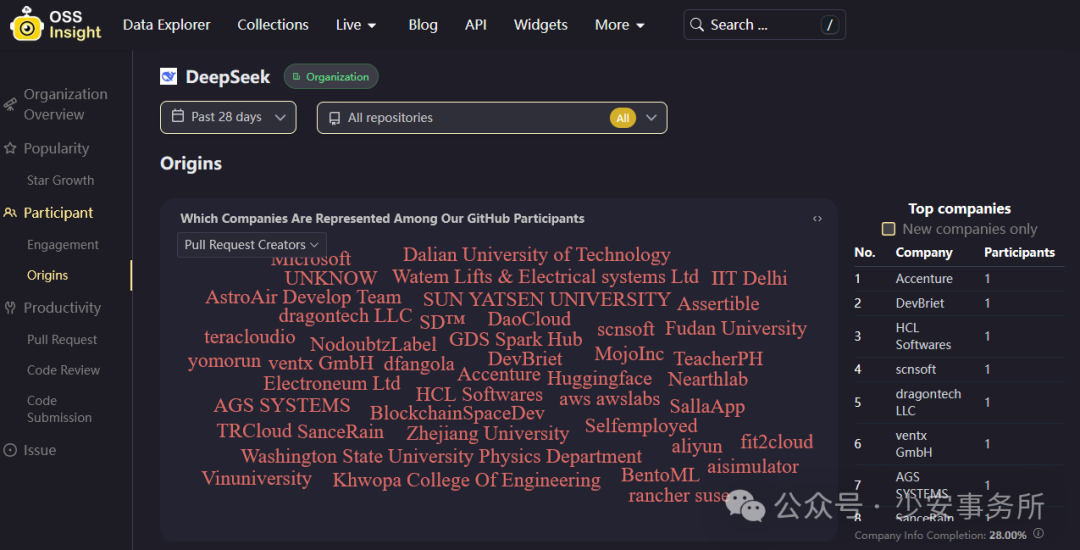Click the repository book icon
Screen dimensions: 1080x550
[335, 118]
